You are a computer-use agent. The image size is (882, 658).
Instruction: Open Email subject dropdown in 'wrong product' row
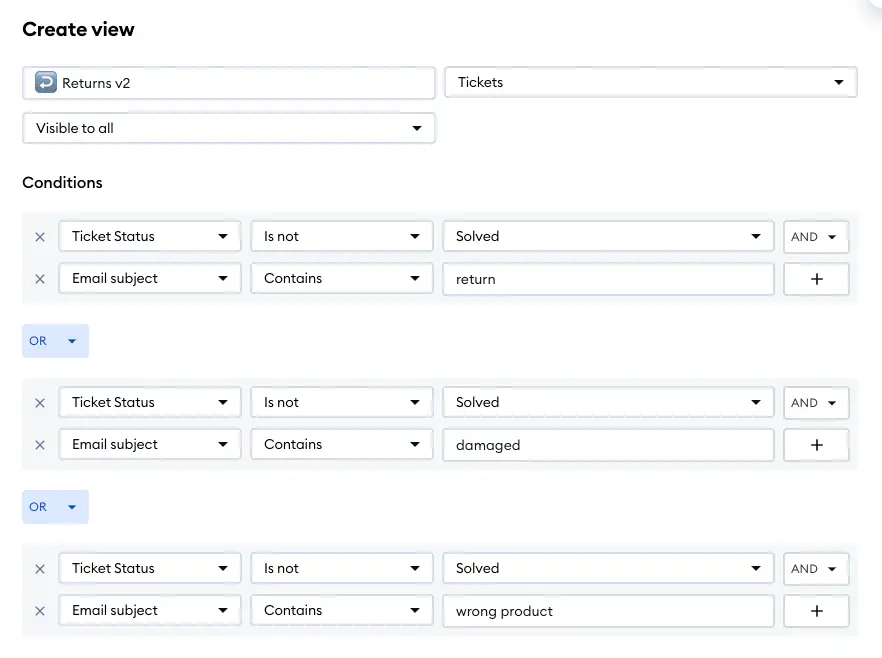[150, 610]
